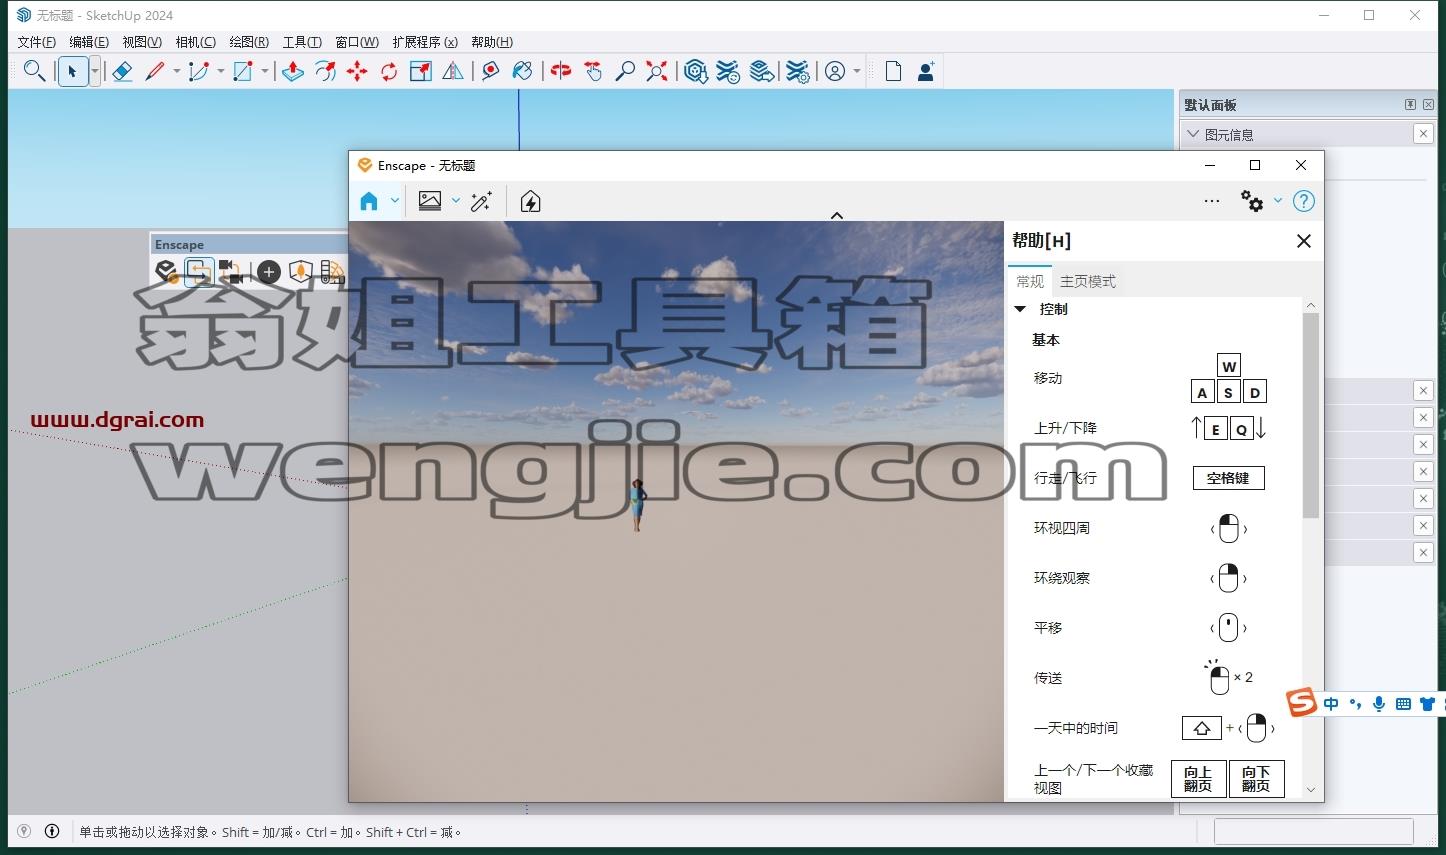Select the Paint Bucket tool
Screen dimensions: 1446x855
point(522,71)
